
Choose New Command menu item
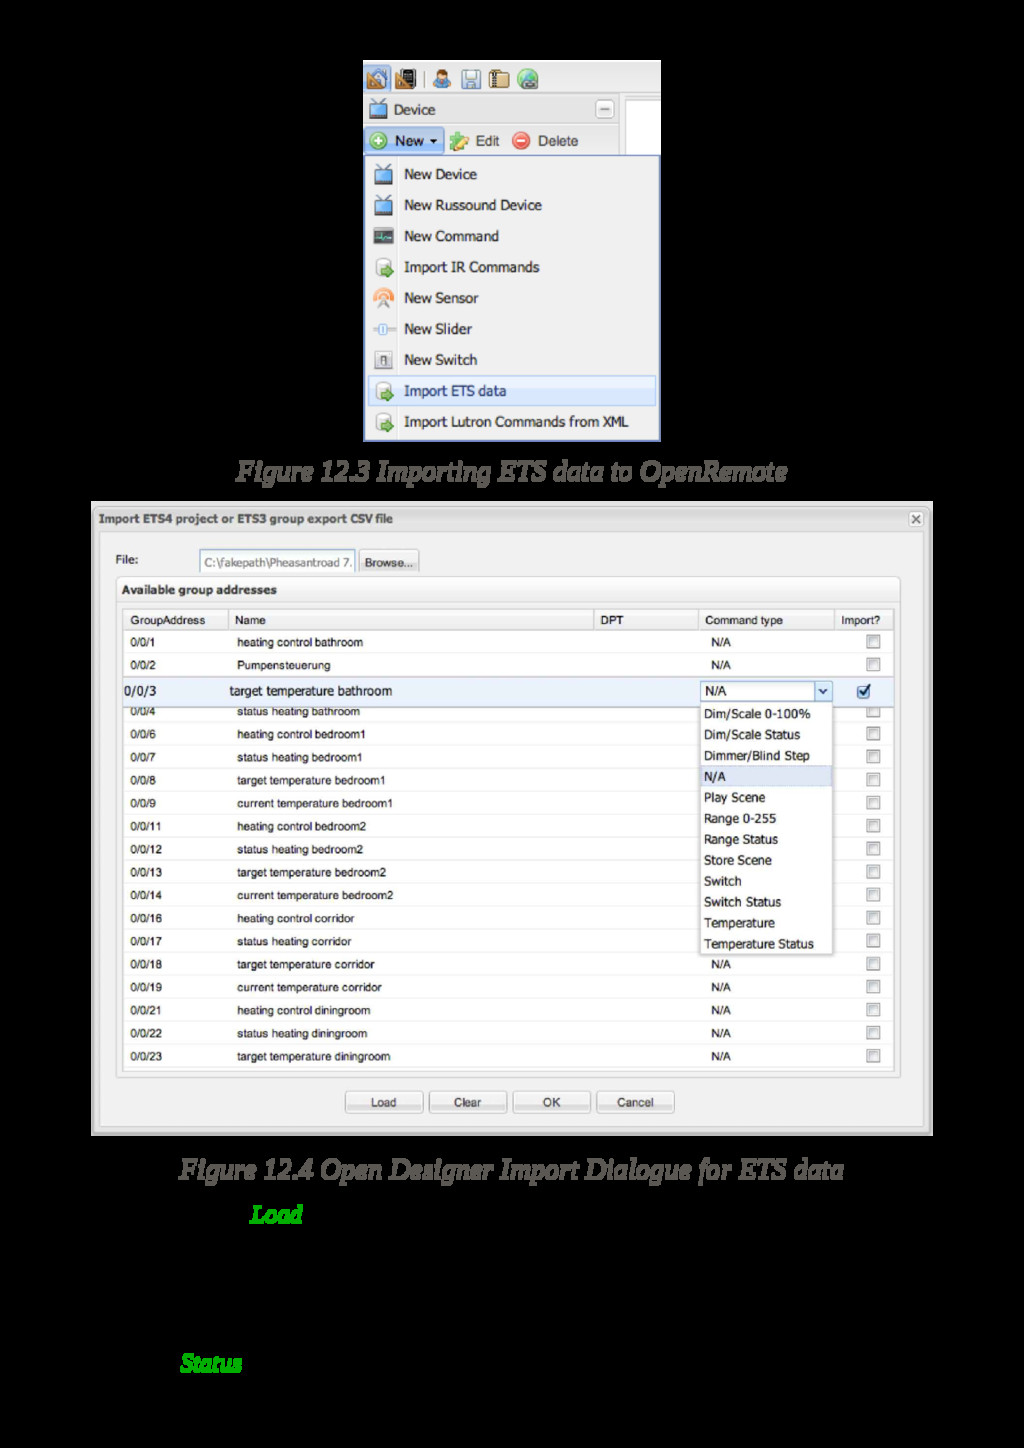(x=512, y=236)
